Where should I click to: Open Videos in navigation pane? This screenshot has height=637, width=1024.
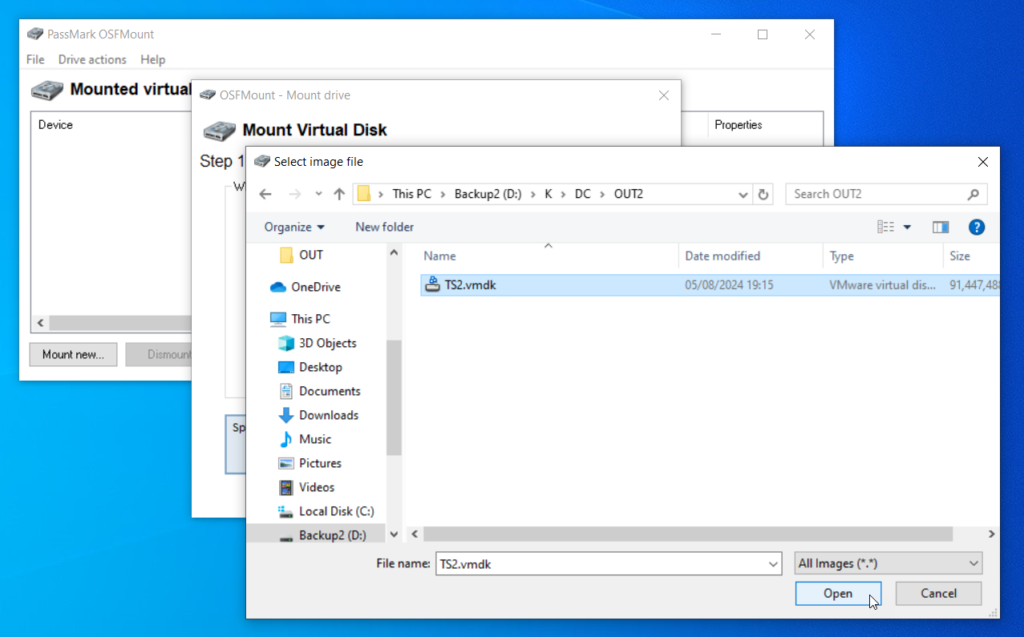[316, 487]
